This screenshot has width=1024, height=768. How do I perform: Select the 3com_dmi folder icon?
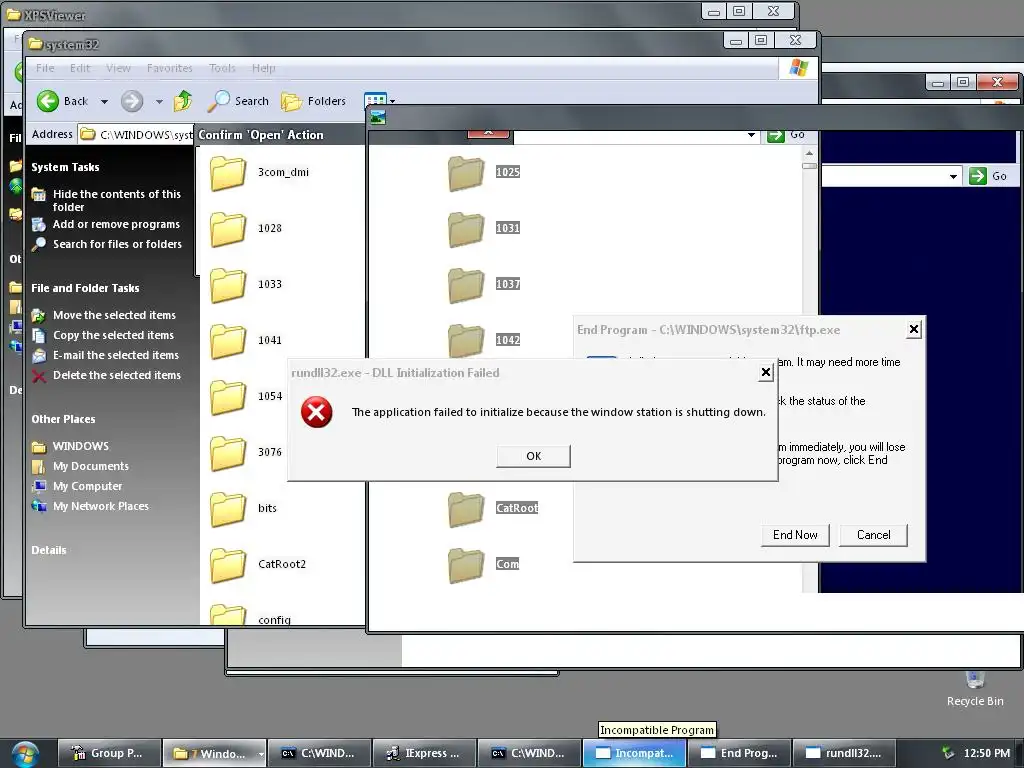(228, 173)
